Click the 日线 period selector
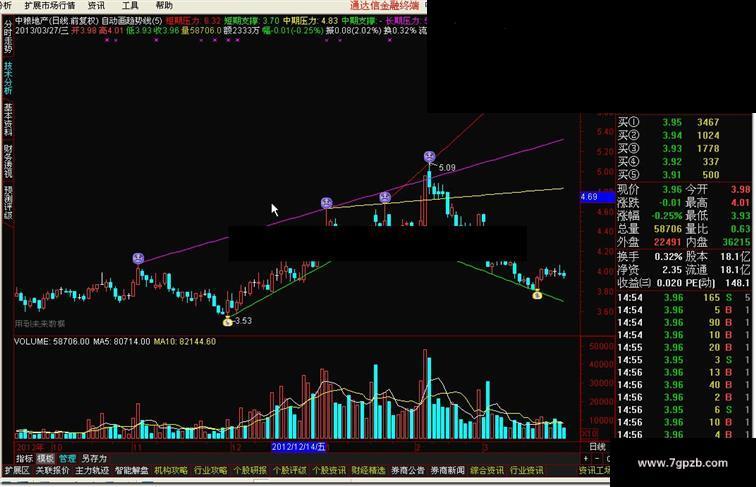 click(x=597, y=446)
